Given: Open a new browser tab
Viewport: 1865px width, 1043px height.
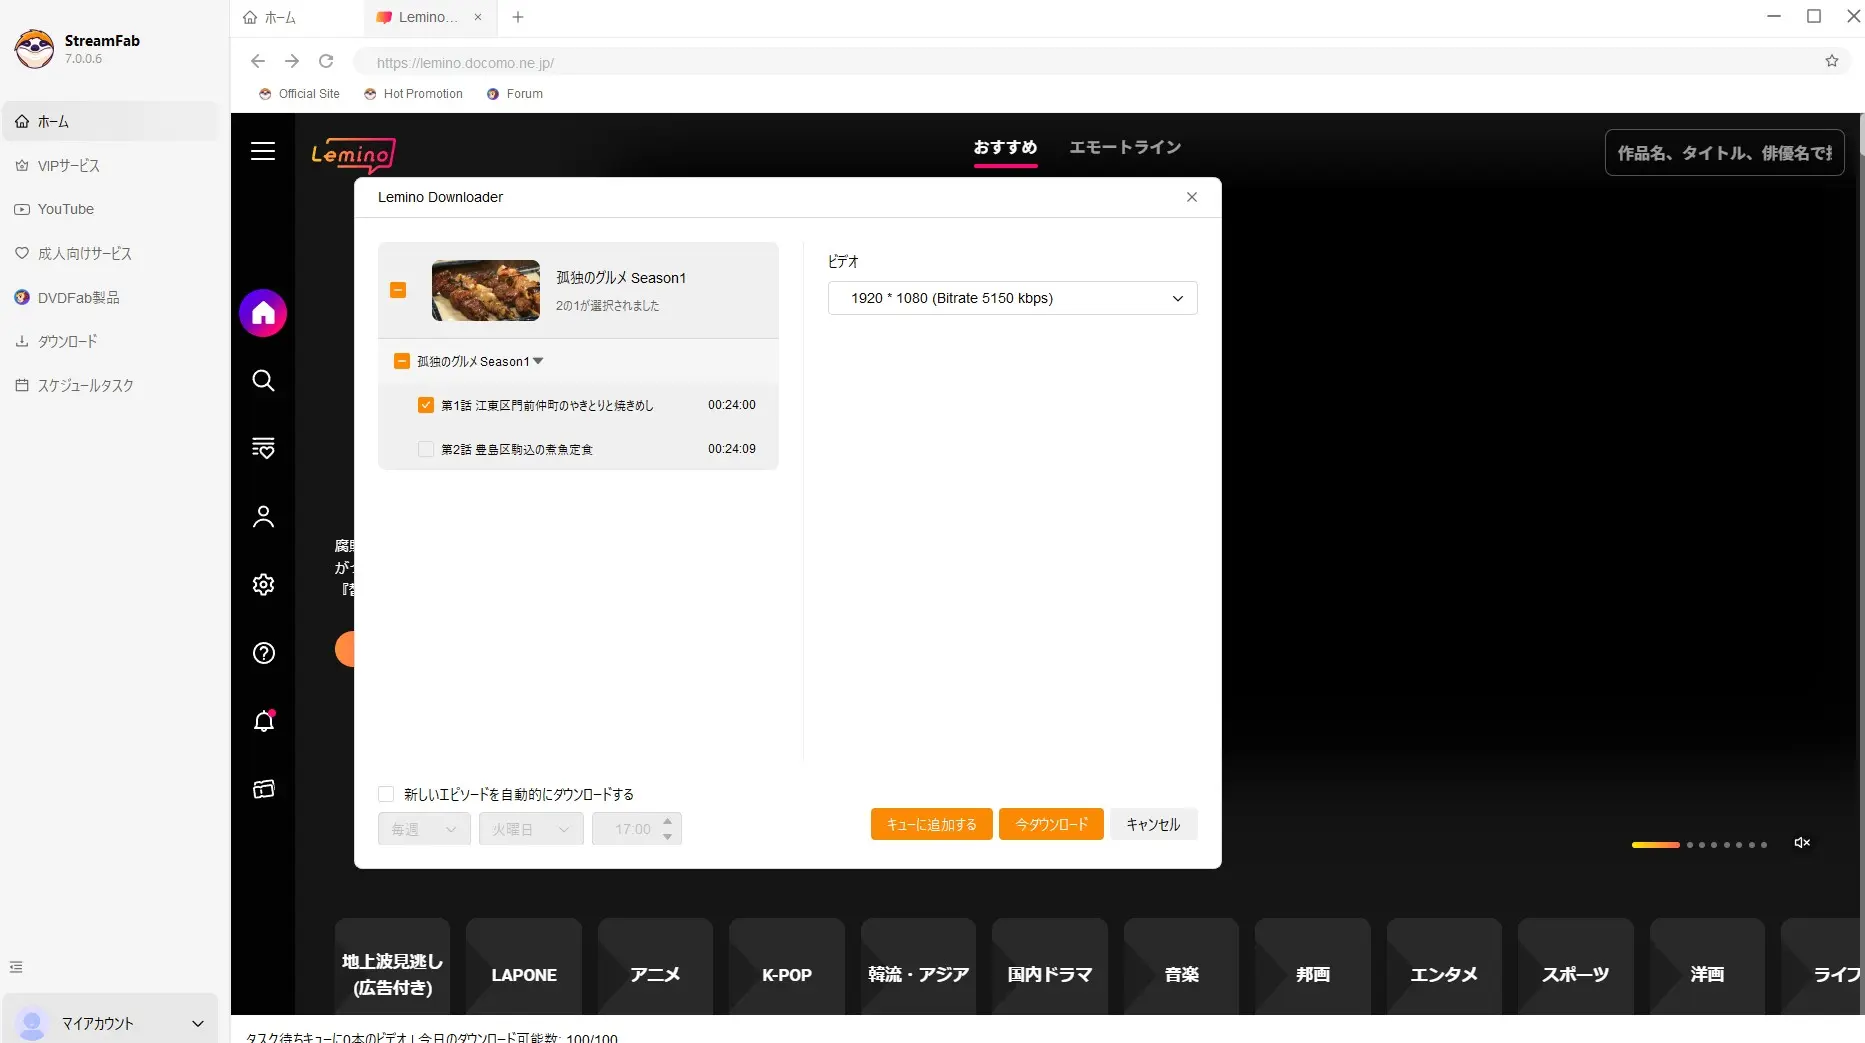Looking at the screenshot, I should [517, 17].
